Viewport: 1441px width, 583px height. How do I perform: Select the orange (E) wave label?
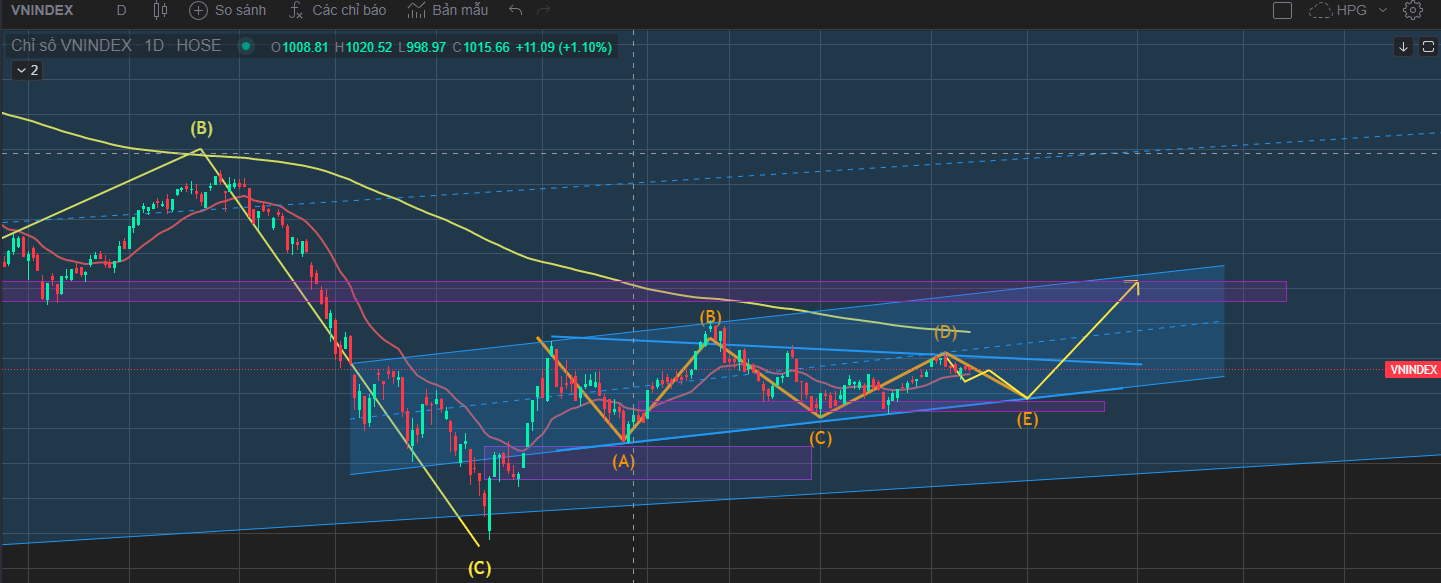(x=1027, y=420)
